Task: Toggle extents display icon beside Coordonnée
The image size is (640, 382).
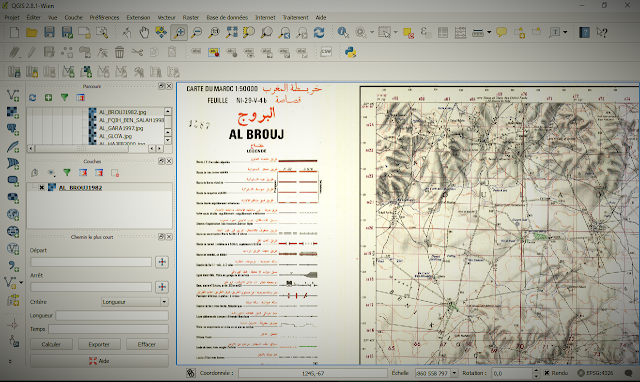Action: click(191, 373)
